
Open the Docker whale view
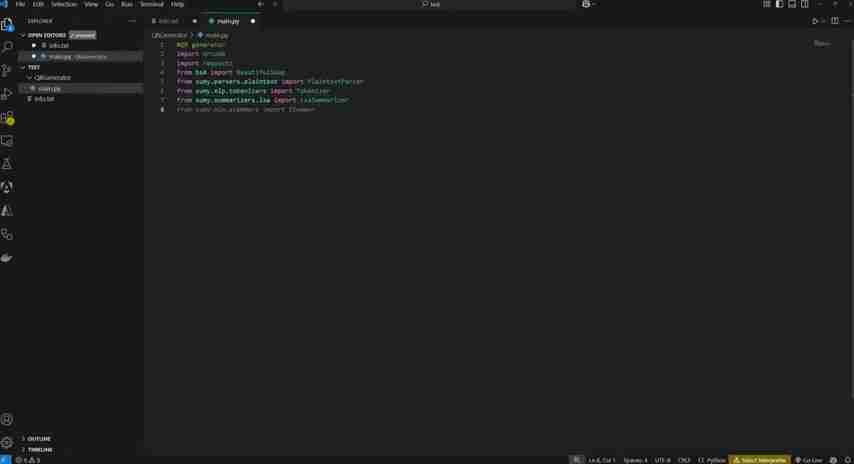click(7, 258)
